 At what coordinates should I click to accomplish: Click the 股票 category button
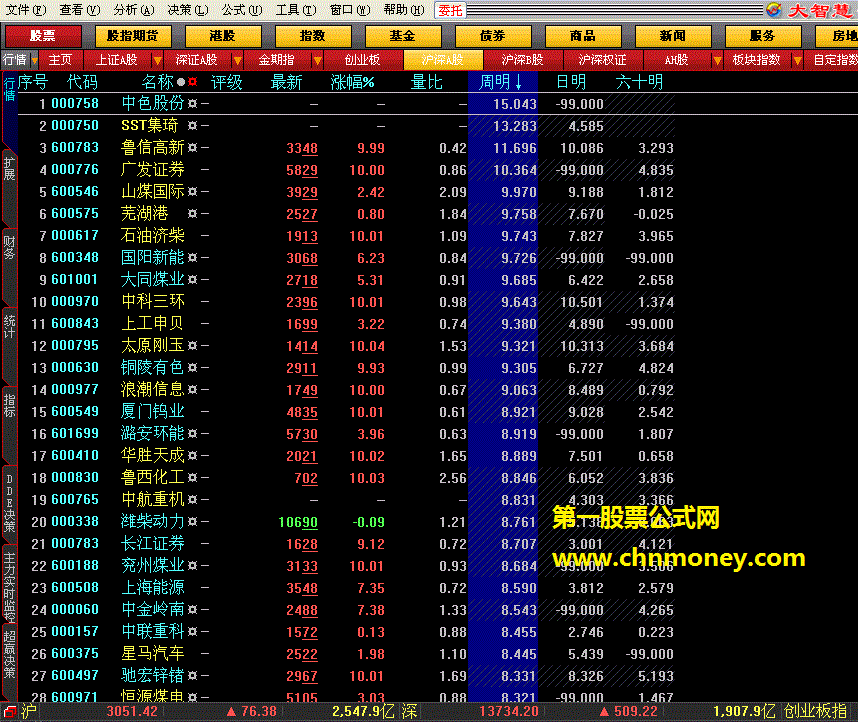click(x=43, y=36)
